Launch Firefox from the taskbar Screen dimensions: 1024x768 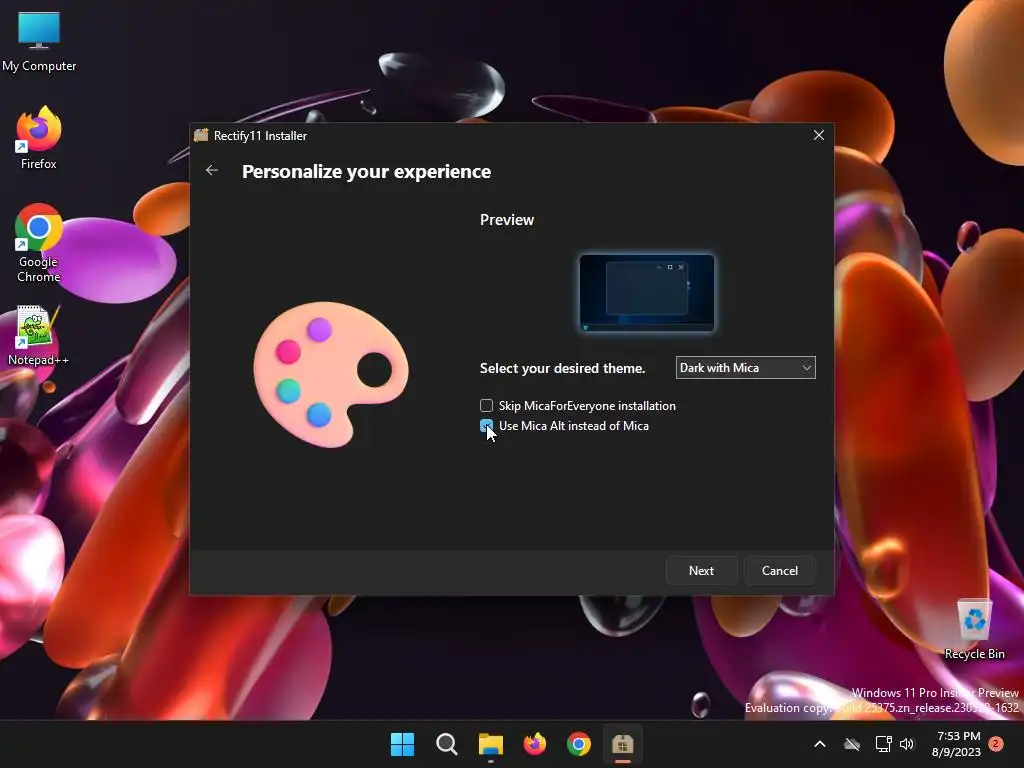coord(535,744)
